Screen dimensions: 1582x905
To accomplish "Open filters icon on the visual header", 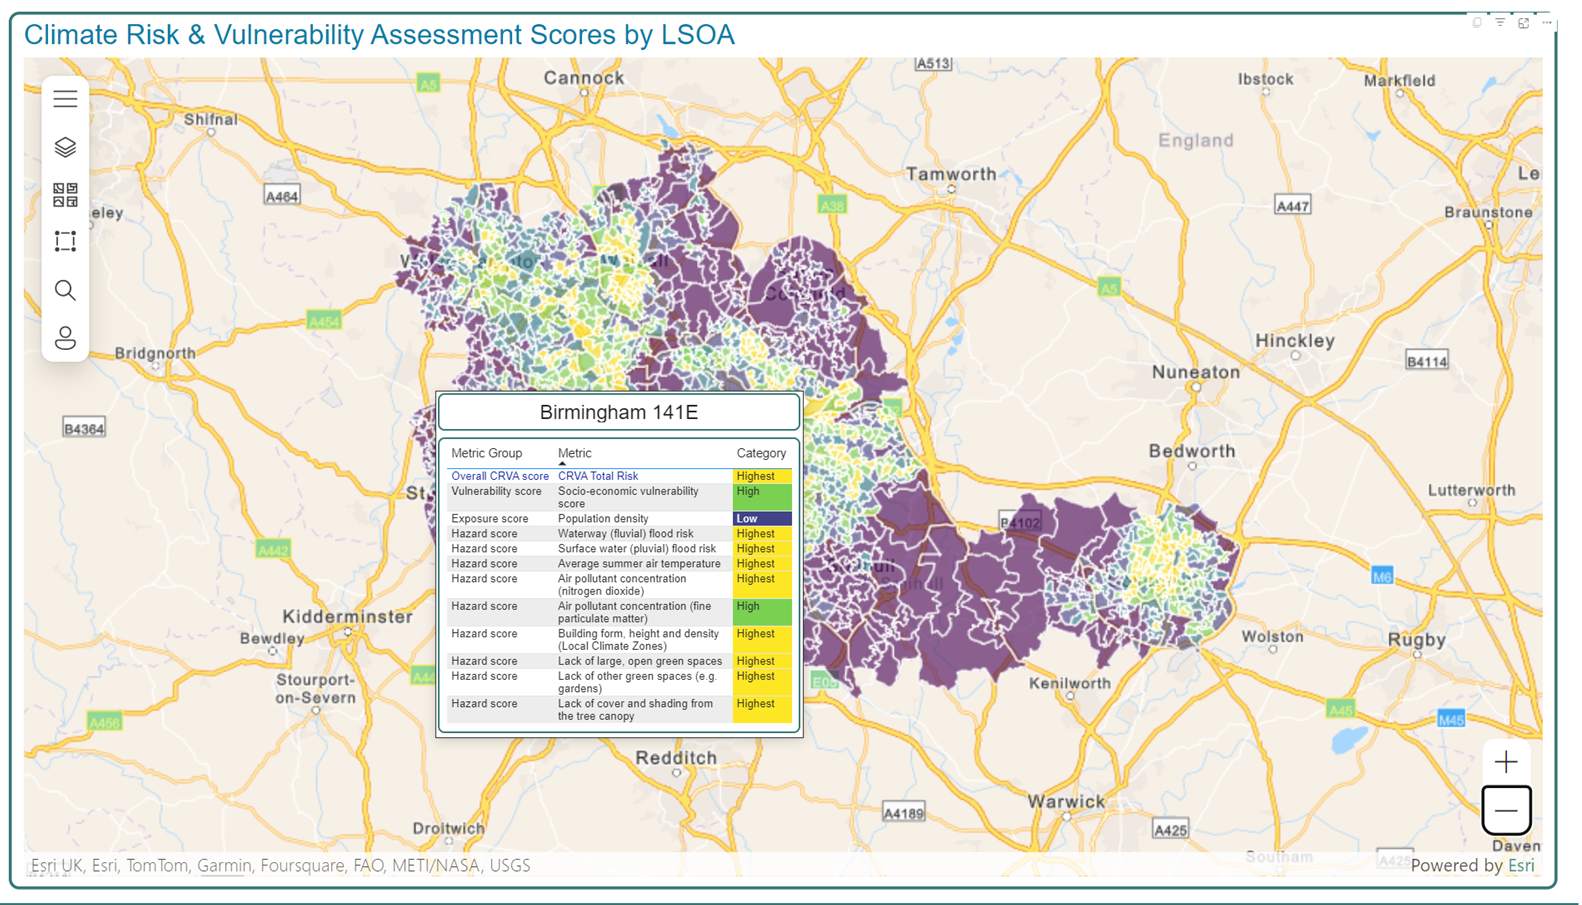I will pyautogui.click(x=1500, y=22).
